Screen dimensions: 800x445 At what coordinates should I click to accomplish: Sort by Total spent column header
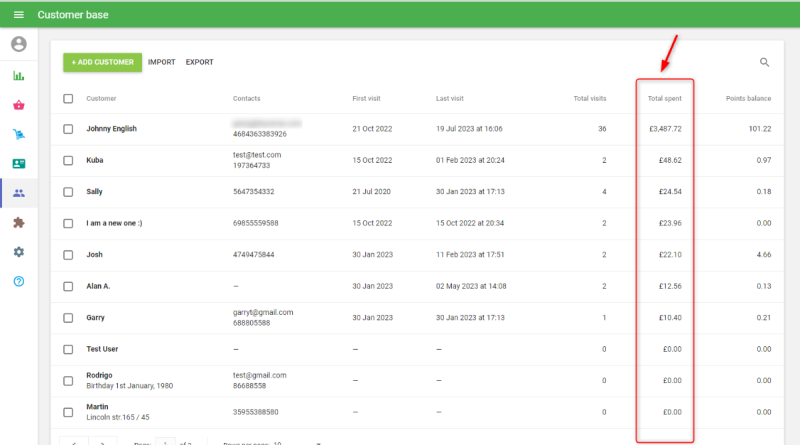665,98
